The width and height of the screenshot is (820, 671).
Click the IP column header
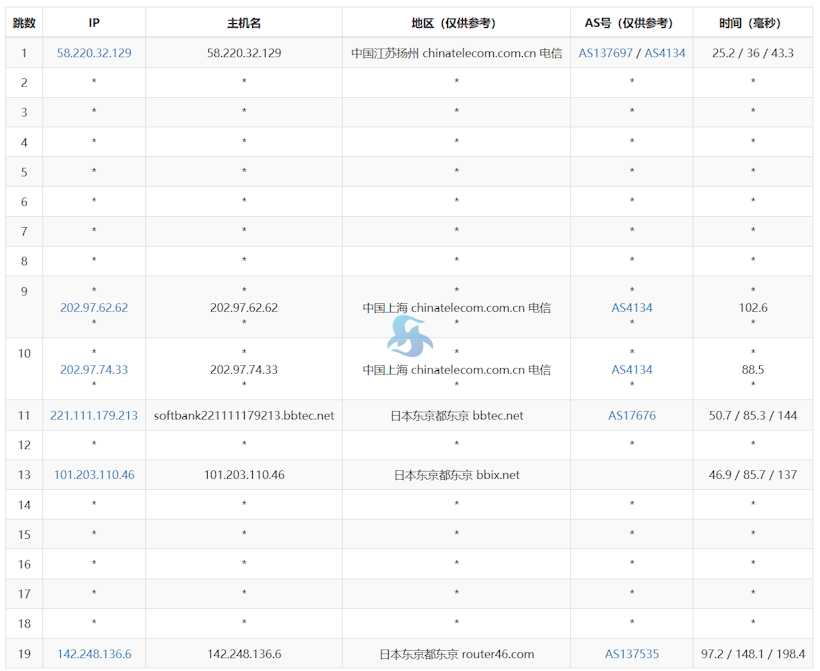(94, 23)
